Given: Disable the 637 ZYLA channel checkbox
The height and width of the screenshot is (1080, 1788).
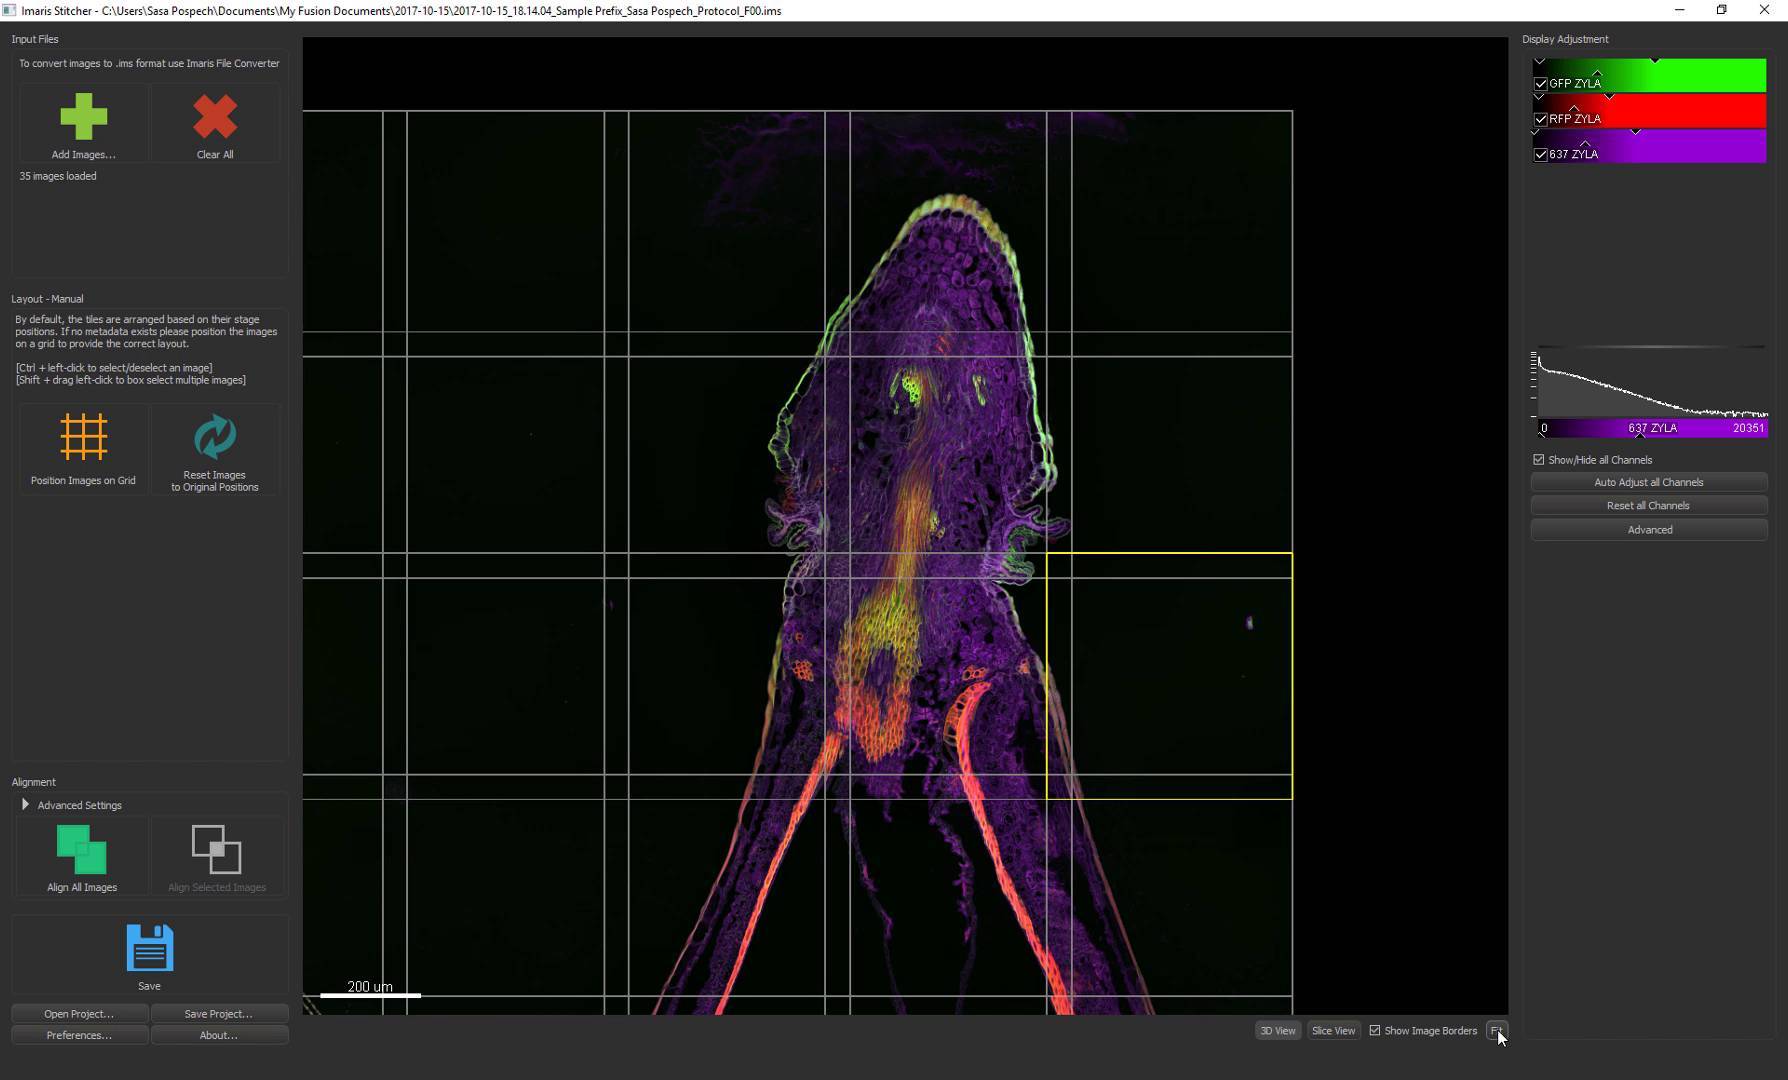Looking at the screenshot, I should tap(1541, 155).
